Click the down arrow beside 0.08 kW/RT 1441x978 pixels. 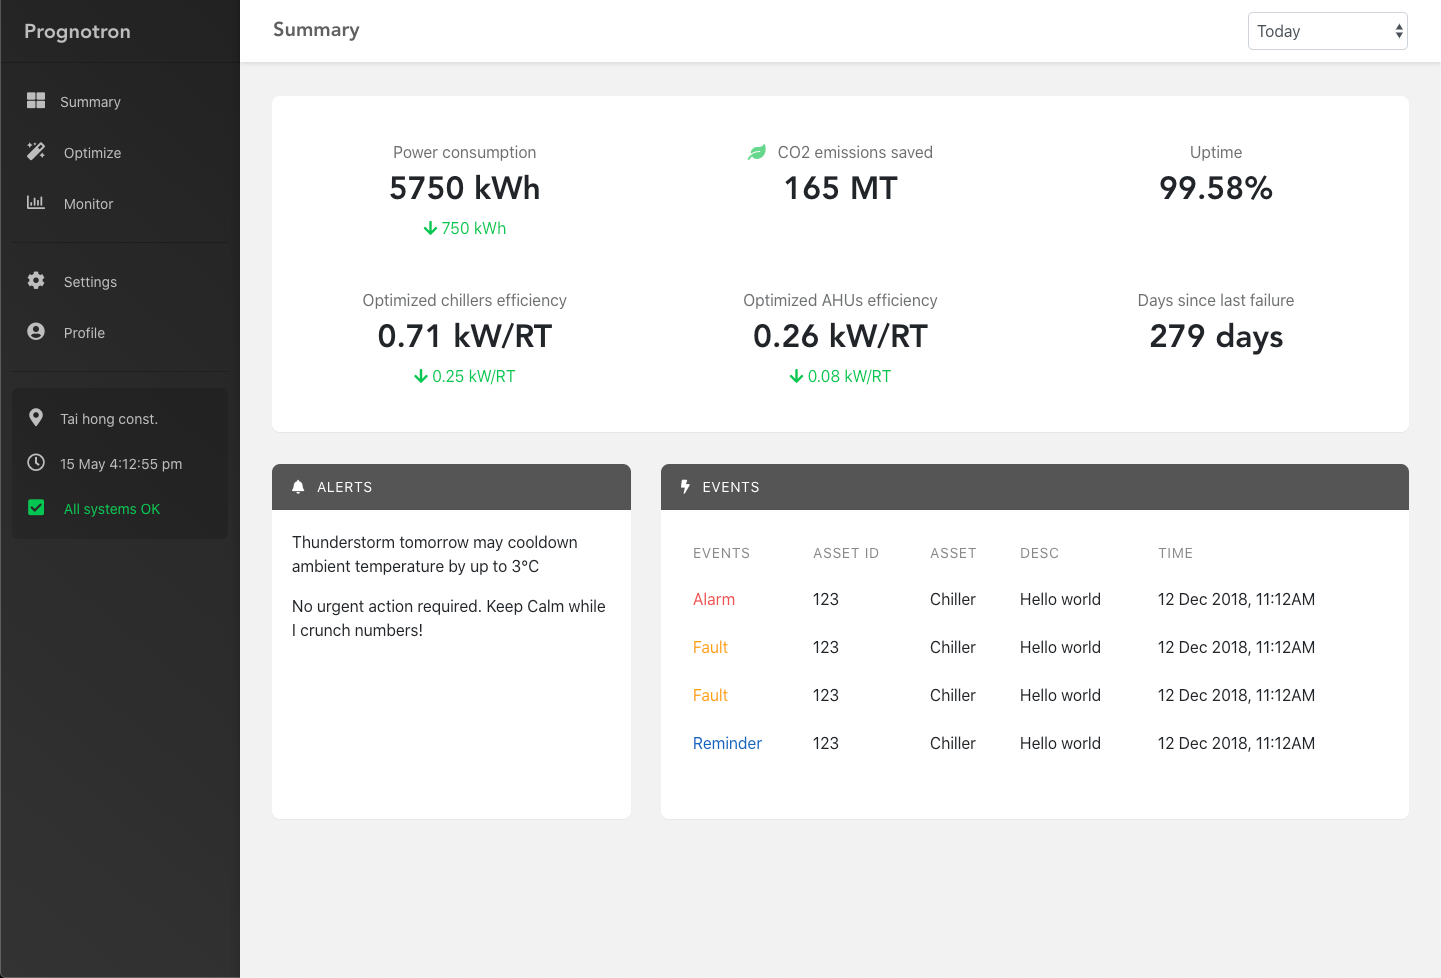pyautogui.click(x=796, y=376)
